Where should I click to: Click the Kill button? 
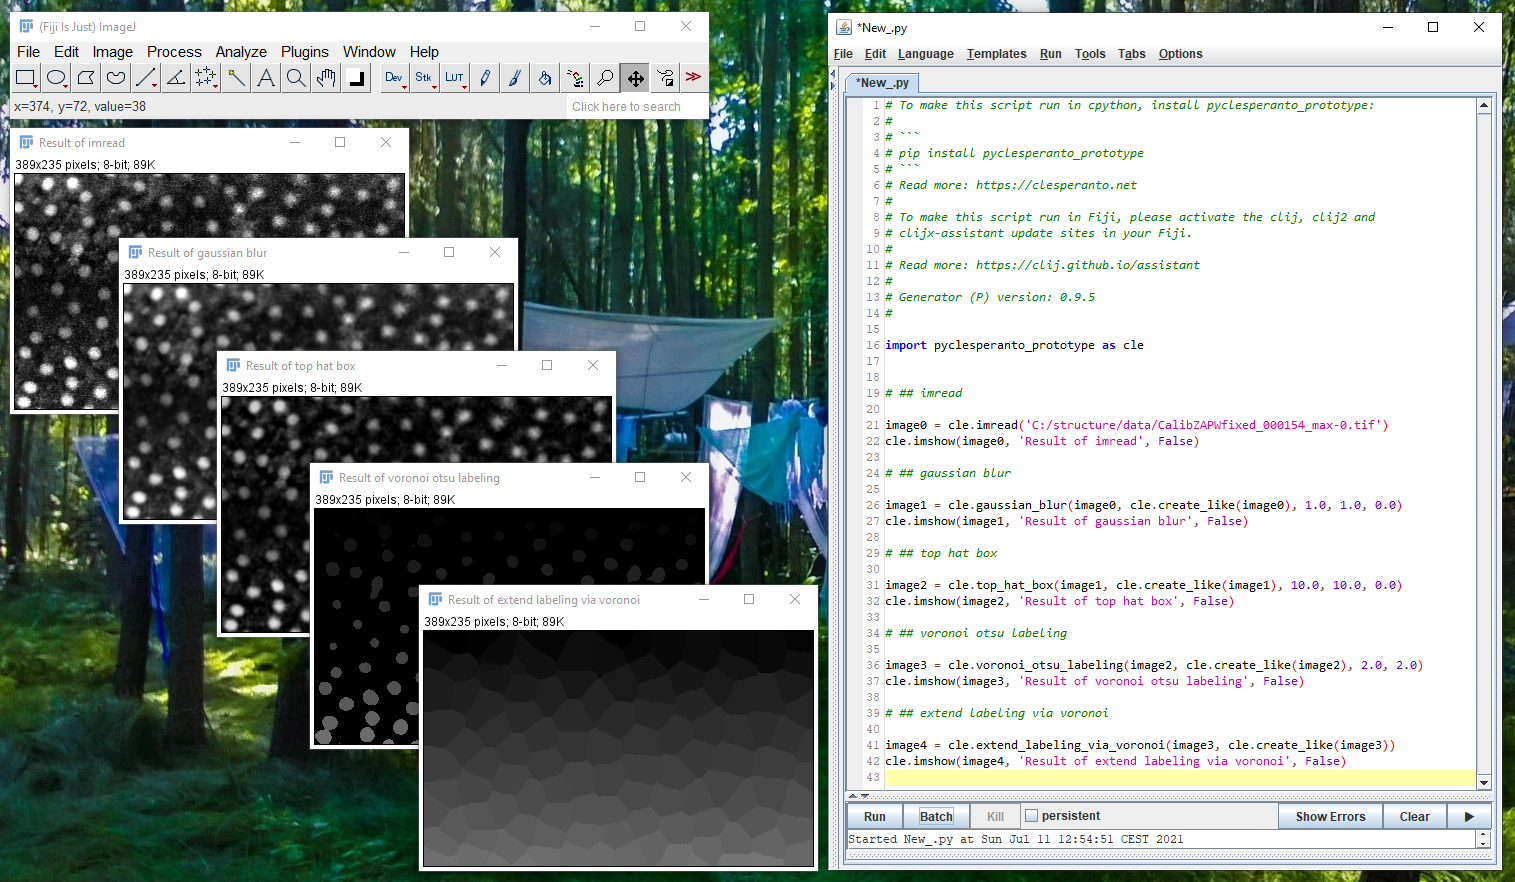(x=995, y=817)
